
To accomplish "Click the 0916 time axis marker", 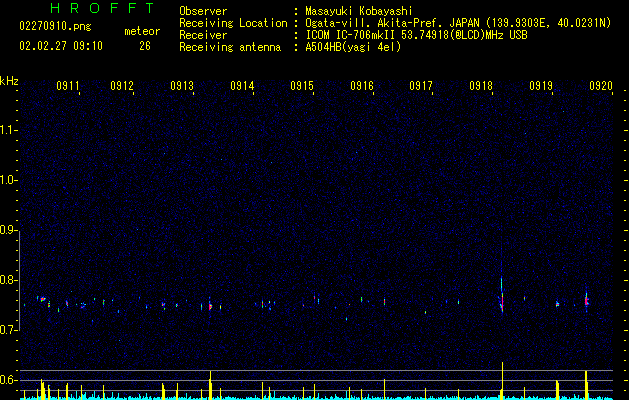I will 361,86.
